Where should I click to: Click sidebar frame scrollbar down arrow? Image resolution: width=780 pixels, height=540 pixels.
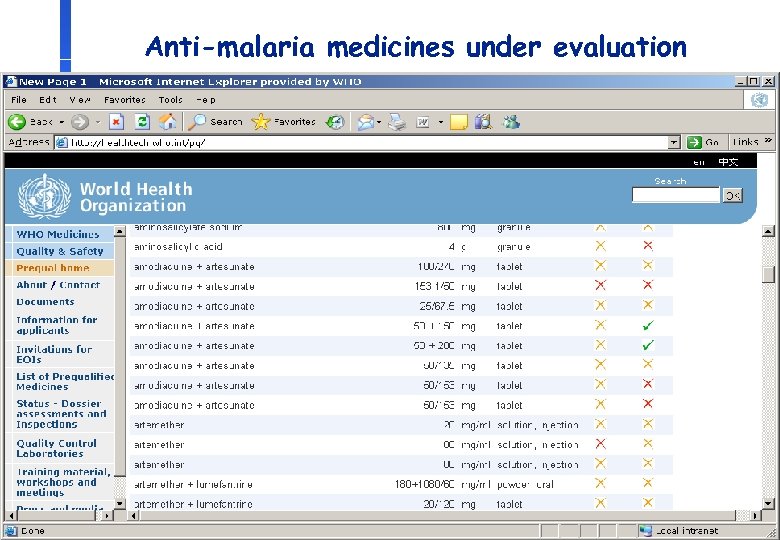(119, 503)
